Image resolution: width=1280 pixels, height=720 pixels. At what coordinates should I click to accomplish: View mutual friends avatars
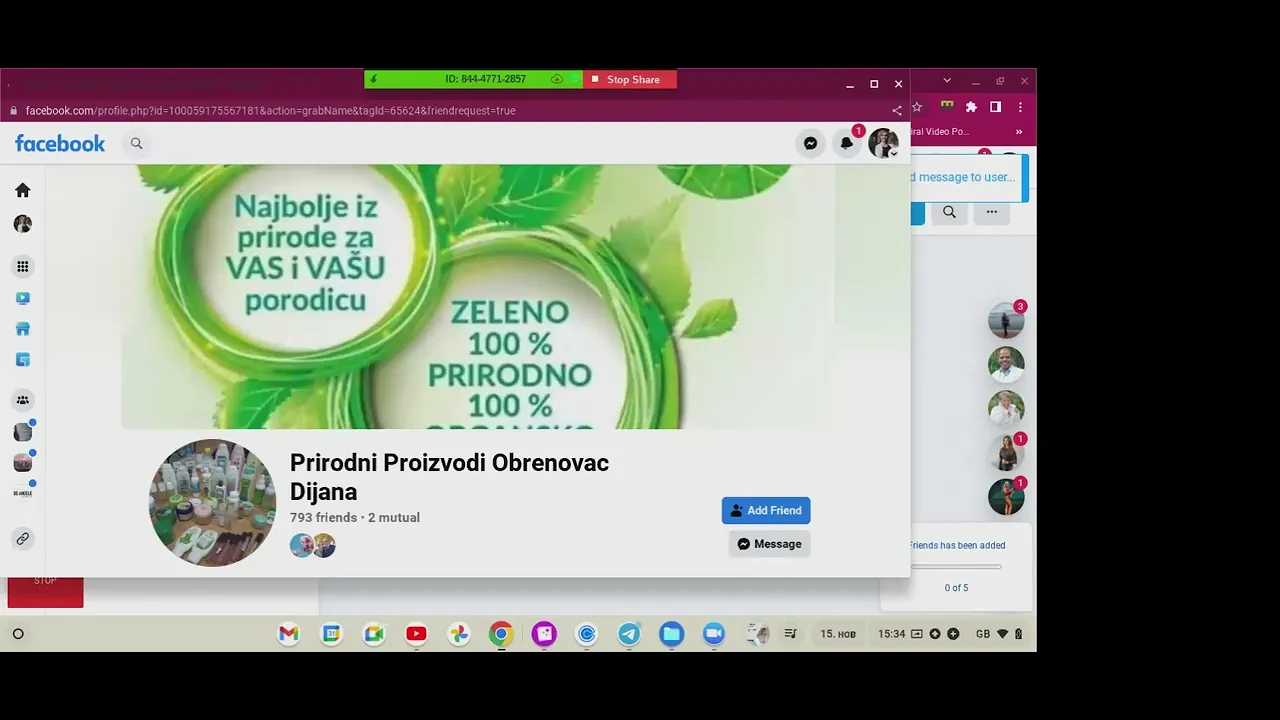pyautogui.click(x=312, y=545)
